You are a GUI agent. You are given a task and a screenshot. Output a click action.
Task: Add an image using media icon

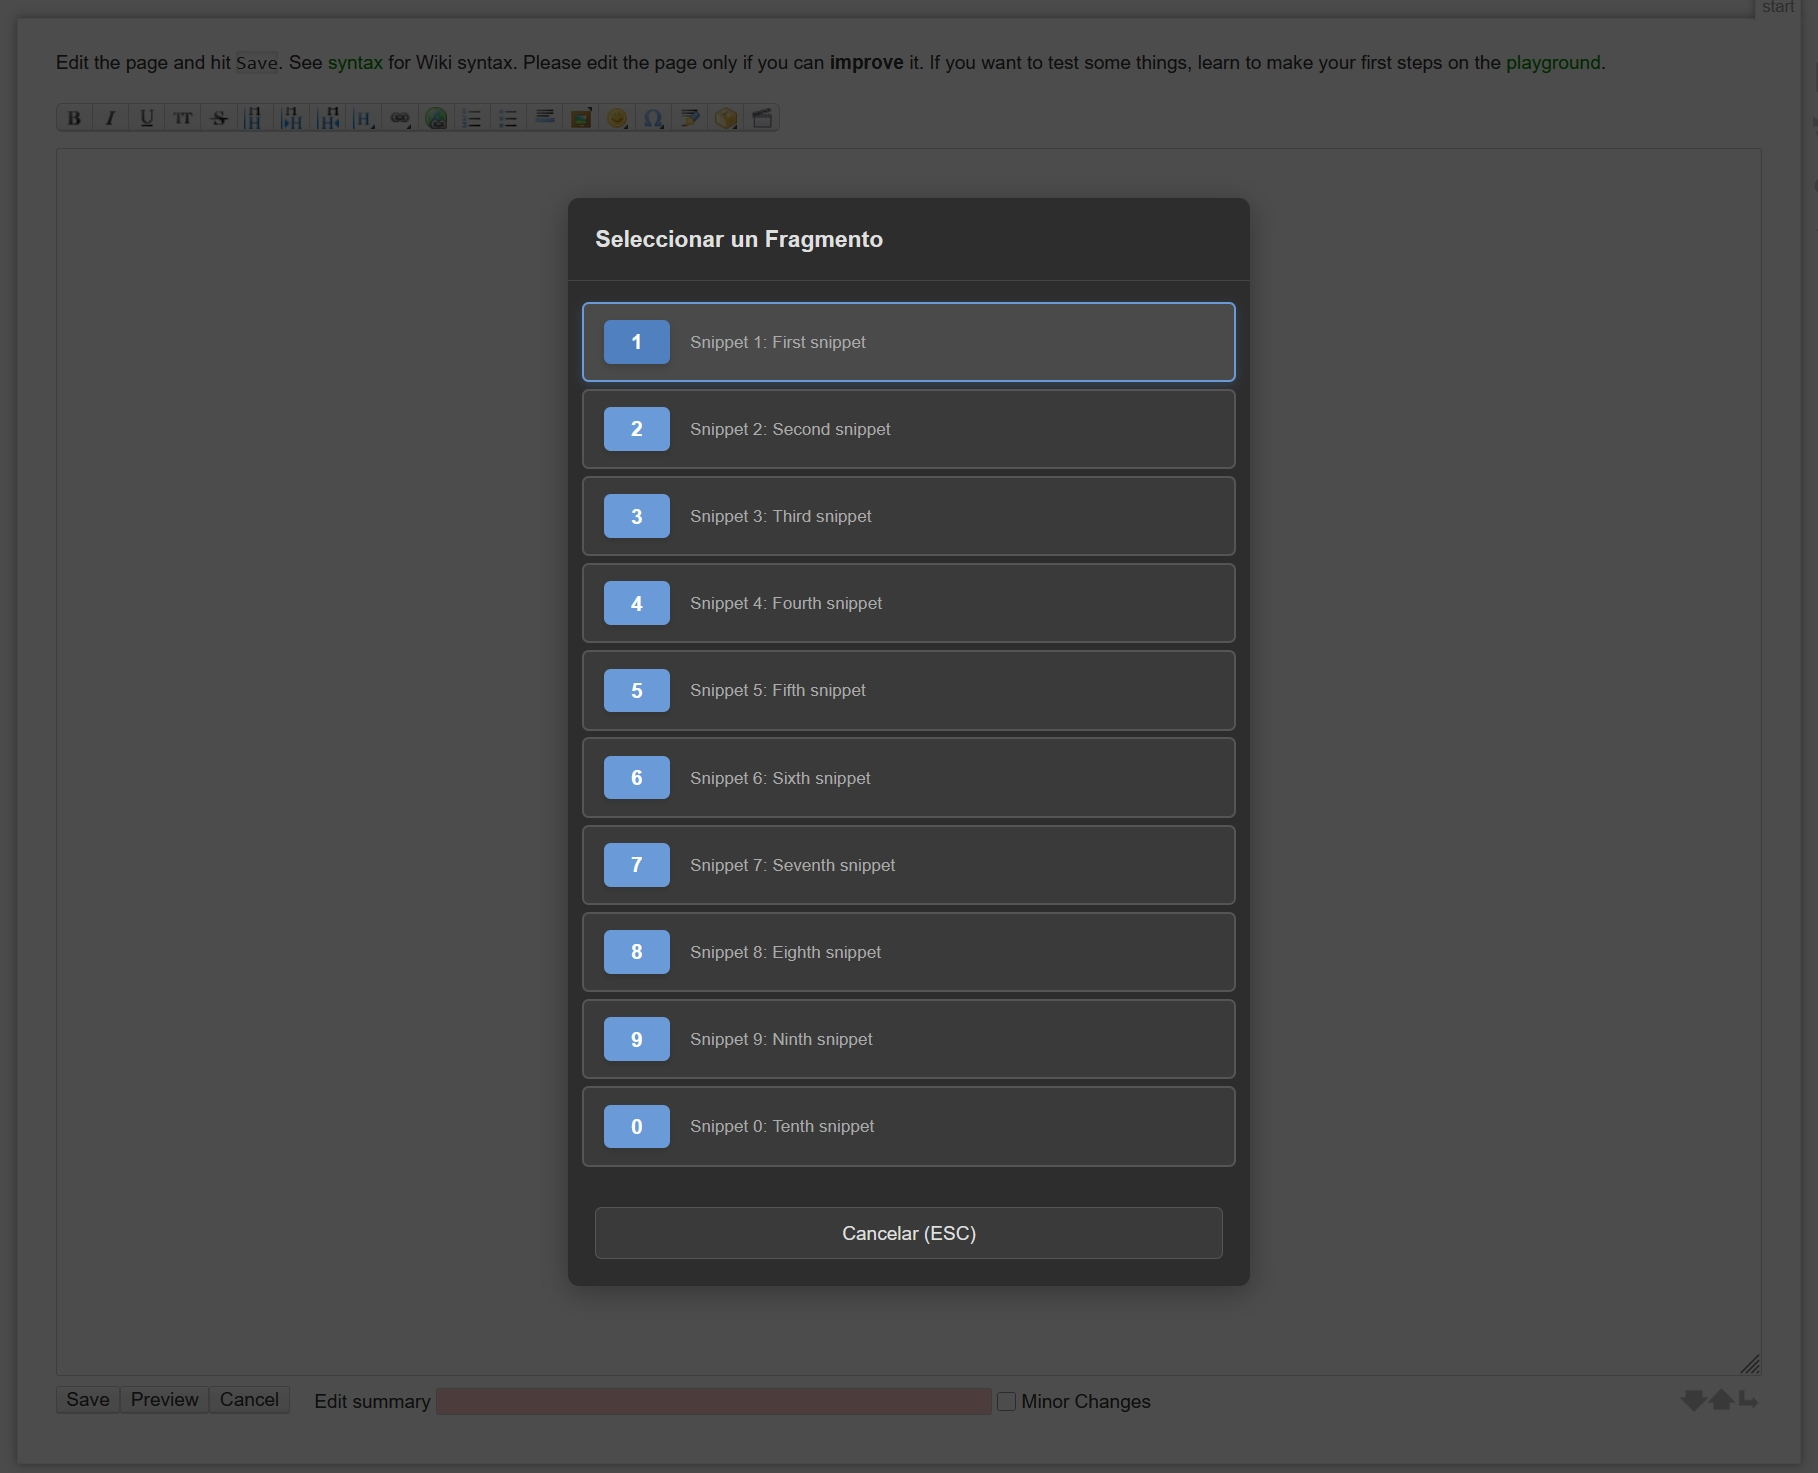pos(581,118)
